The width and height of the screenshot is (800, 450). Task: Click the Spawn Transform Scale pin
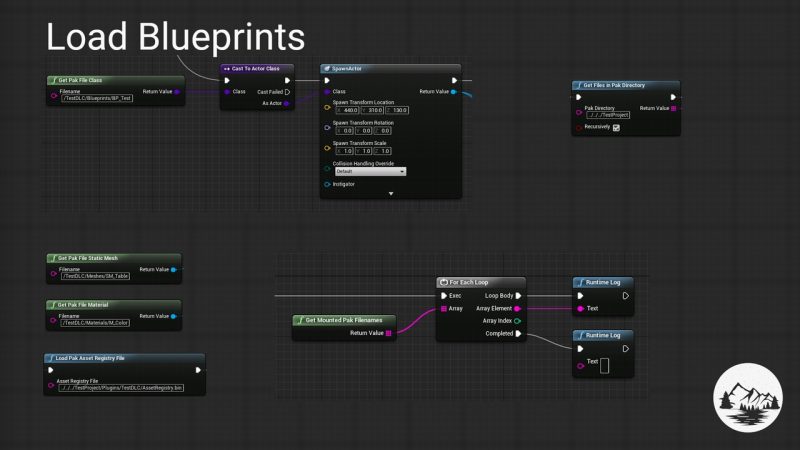327,148
